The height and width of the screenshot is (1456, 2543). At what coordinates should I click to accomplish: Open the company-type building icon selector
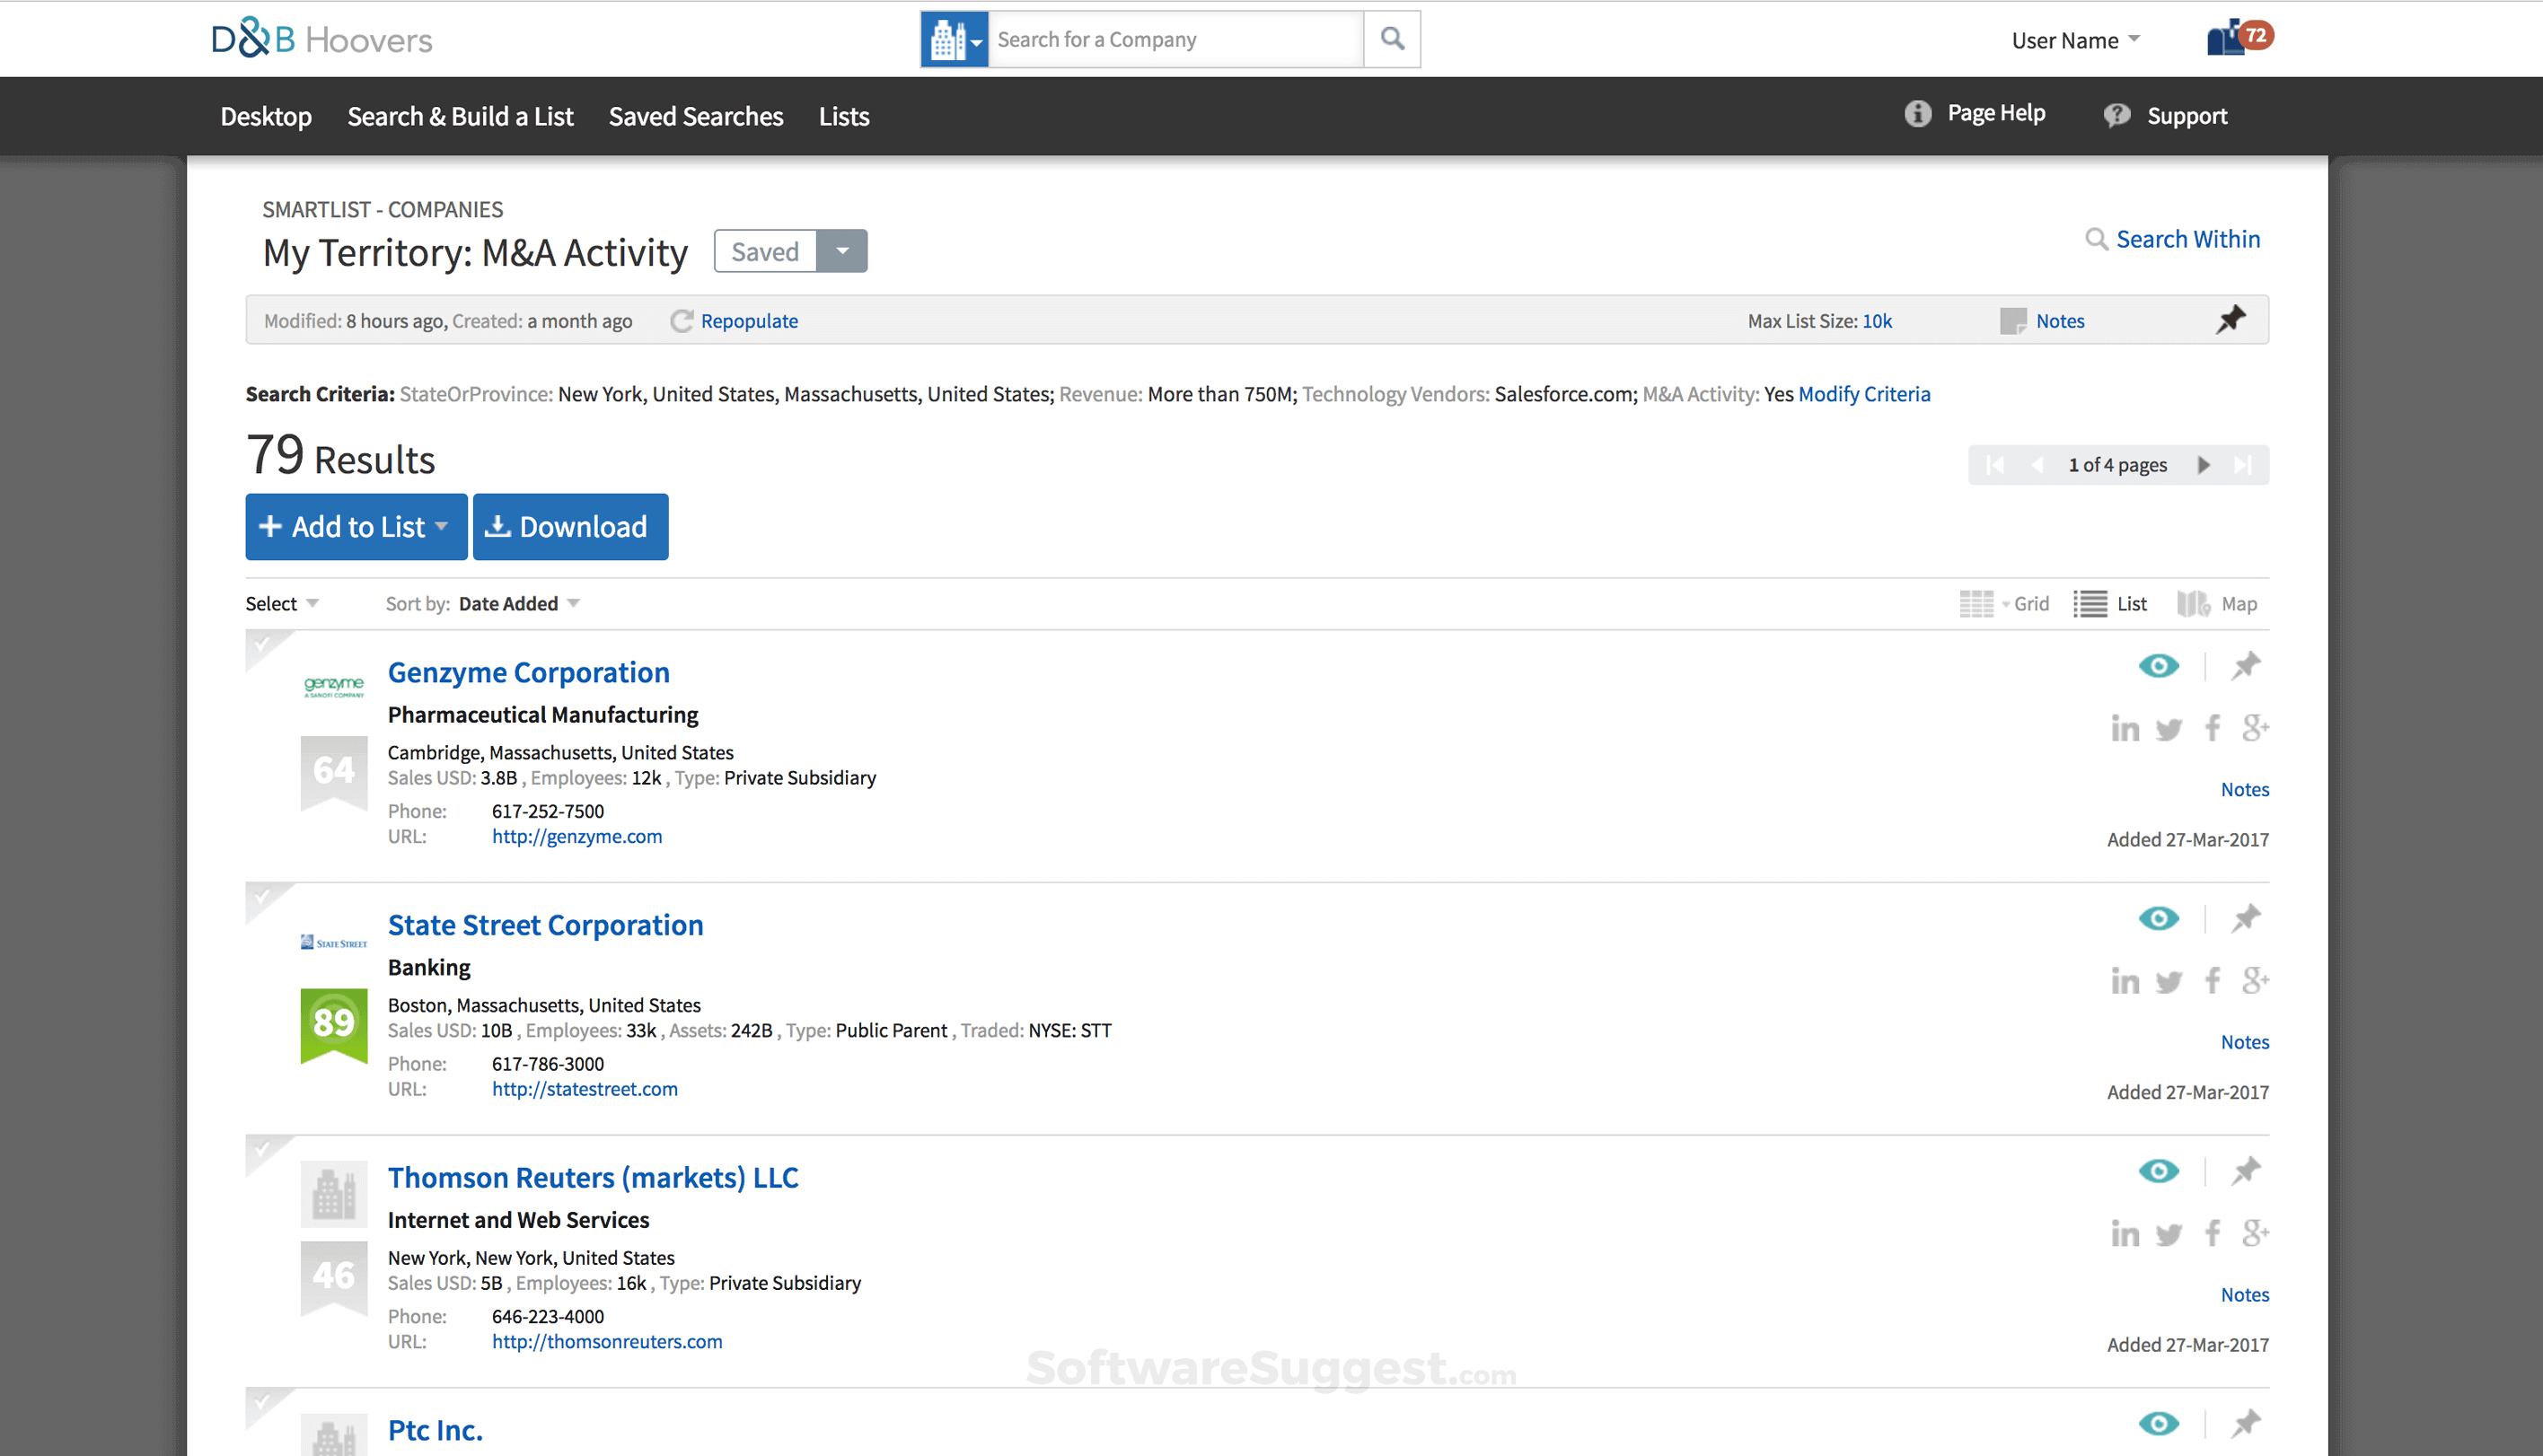click(x=954, y=39)
